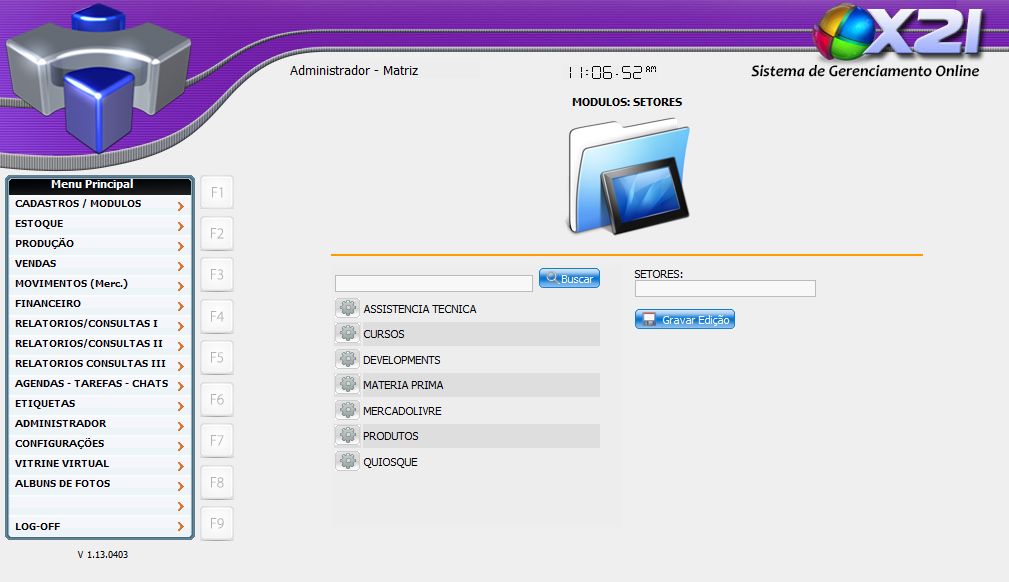
Task: Click gear icon beside PRODUTOS
Action: coord(347,435)
